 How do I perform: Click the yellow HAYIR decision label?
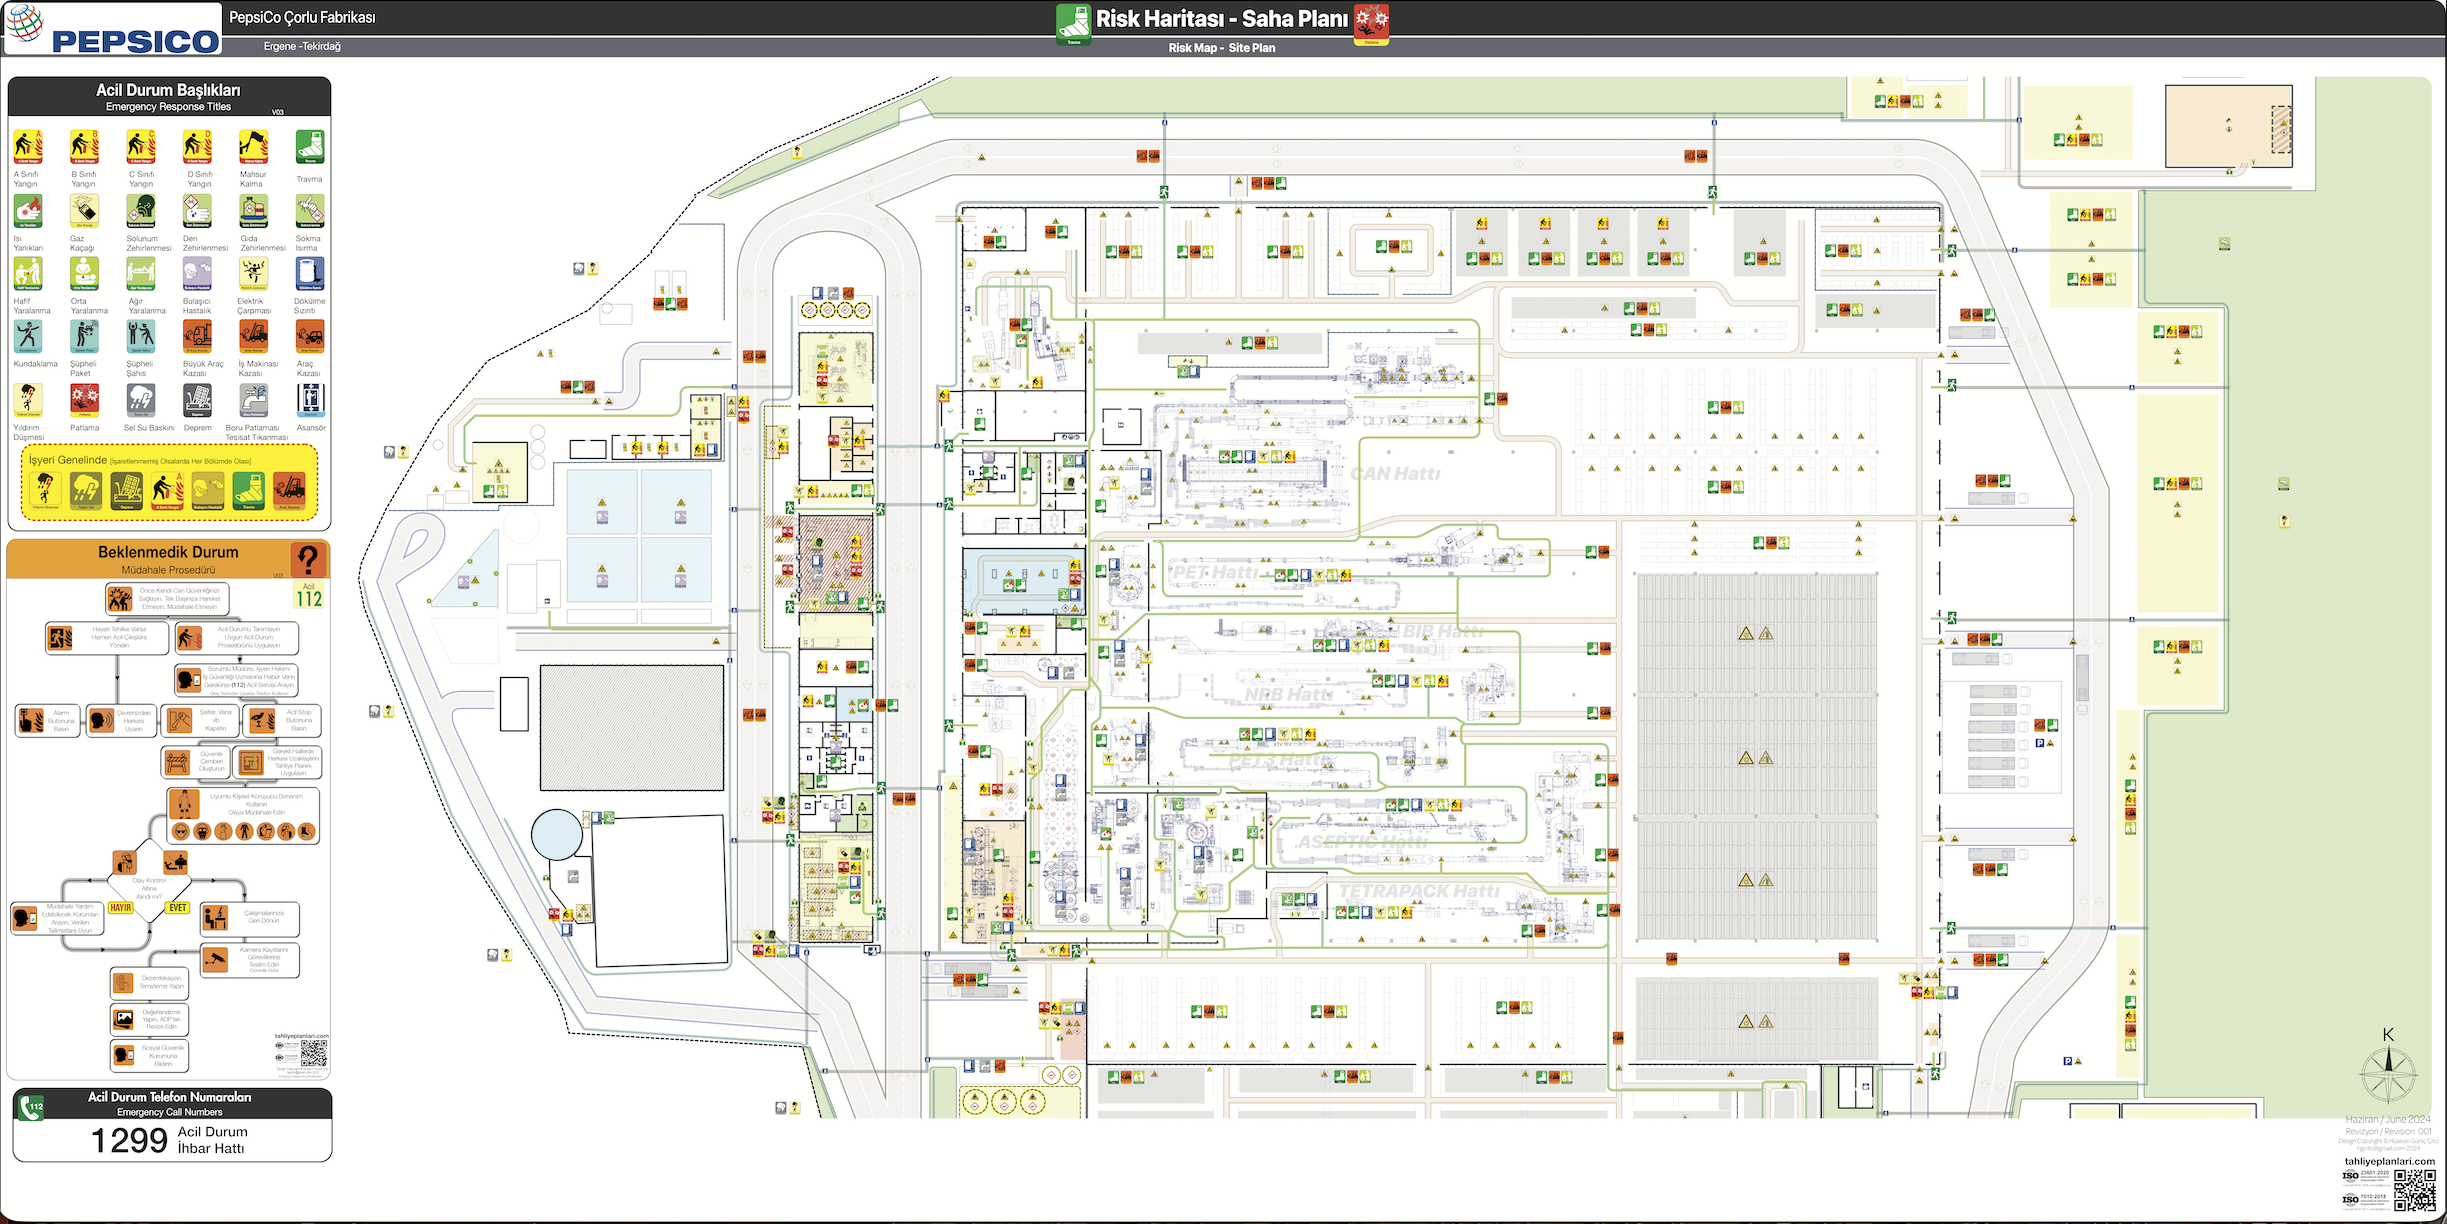pos(121,907)
